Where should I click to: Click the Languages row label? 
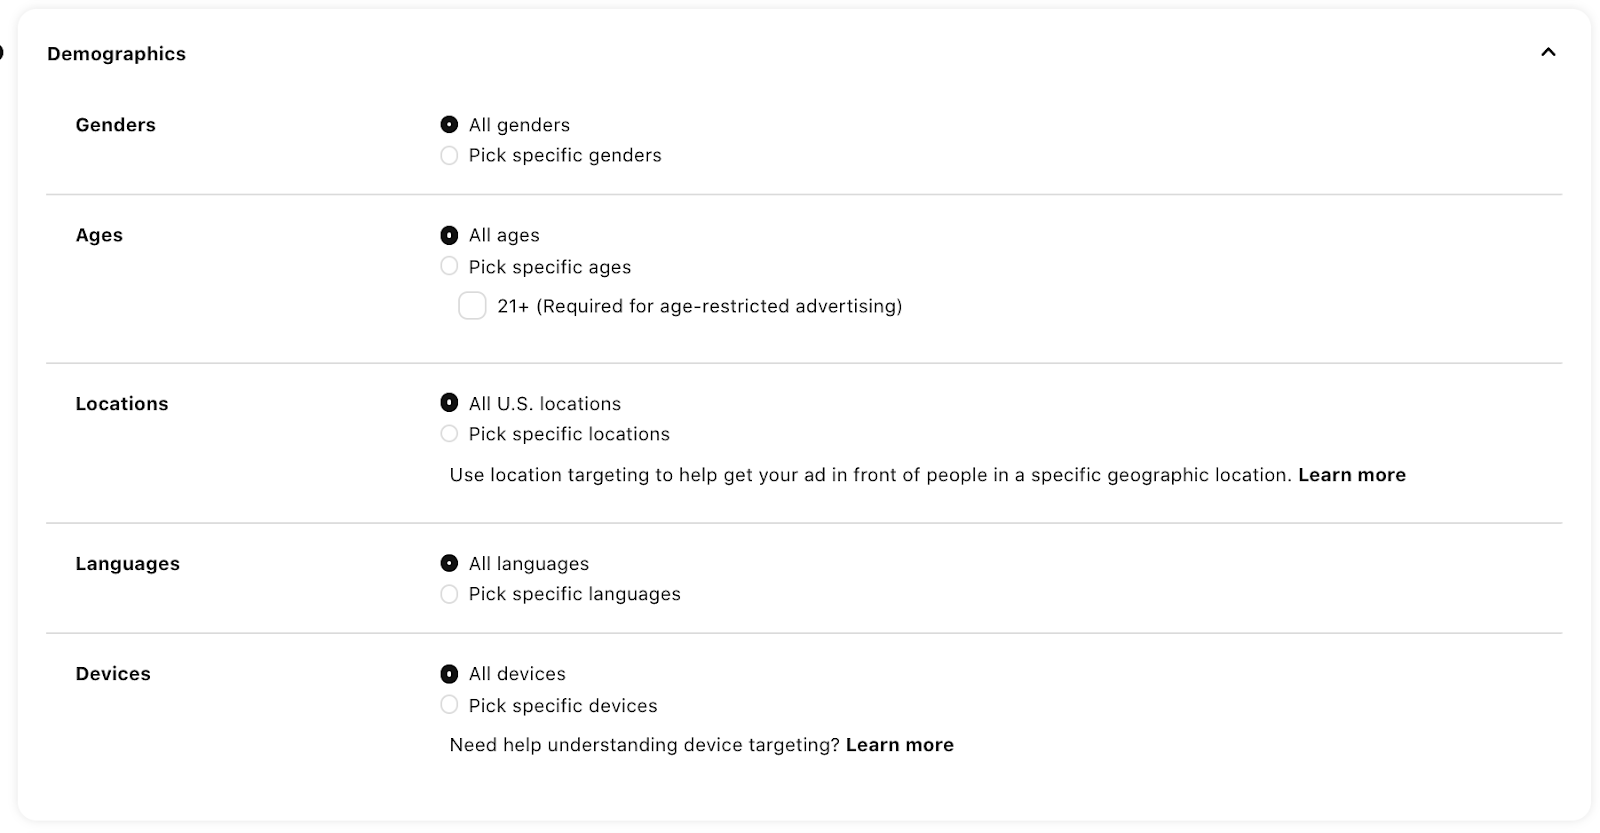(127, 564)
